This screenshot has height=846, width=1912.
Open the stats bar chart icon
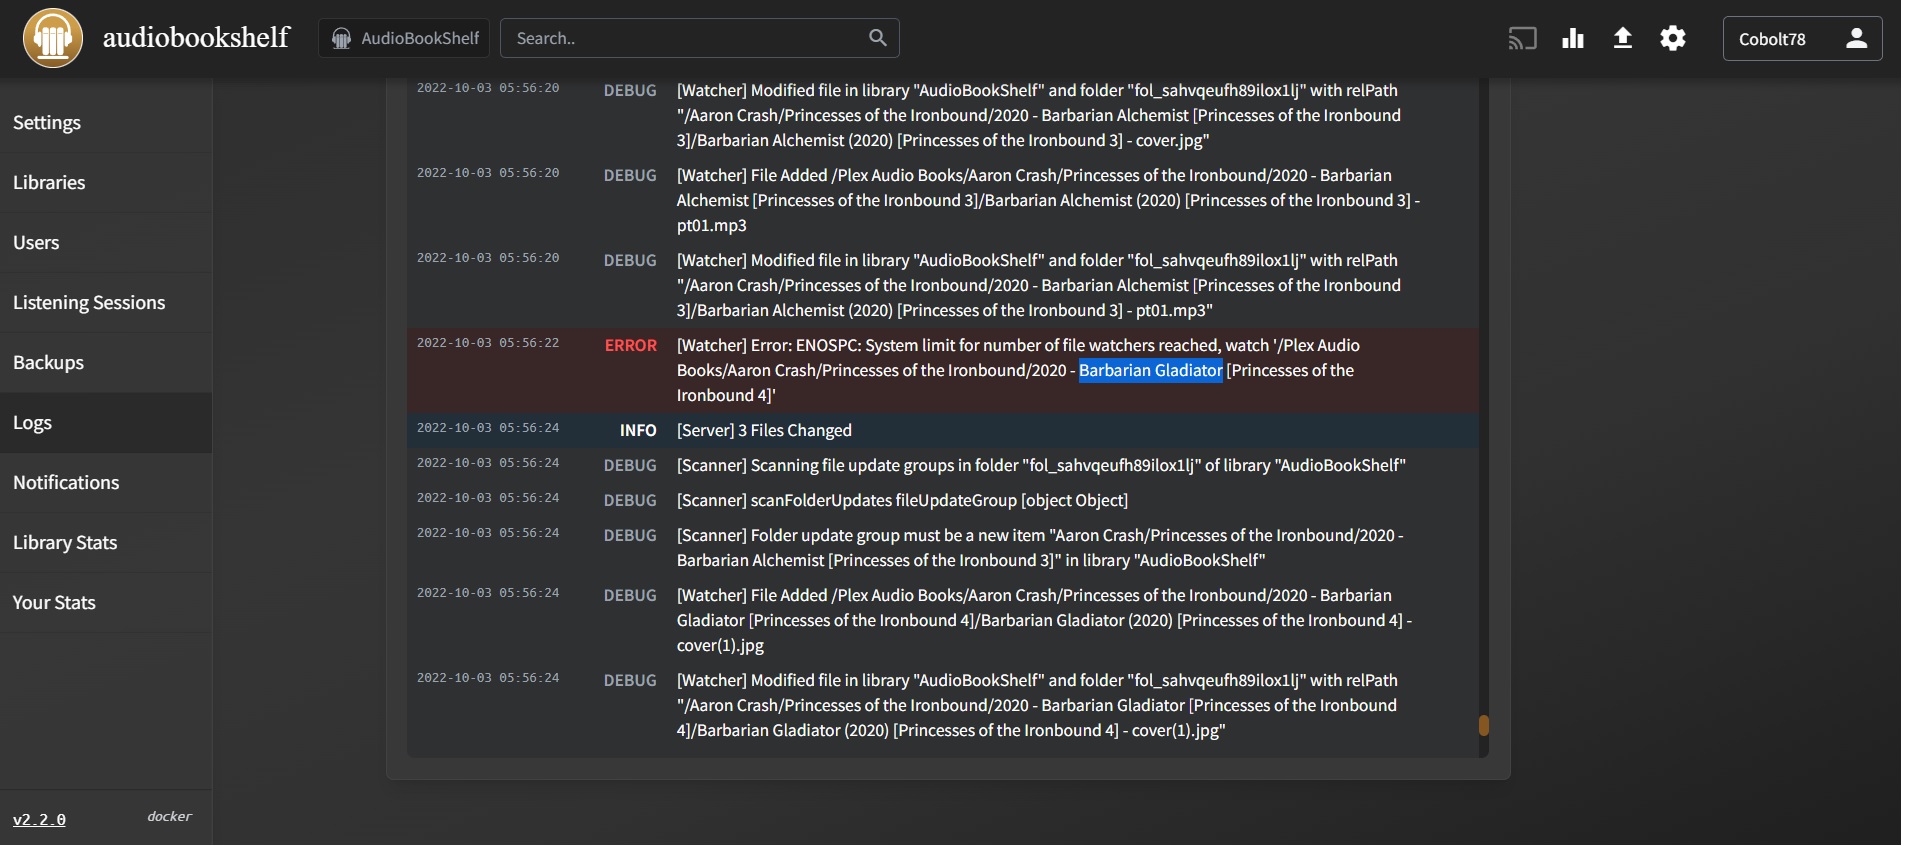[1573, 38]
